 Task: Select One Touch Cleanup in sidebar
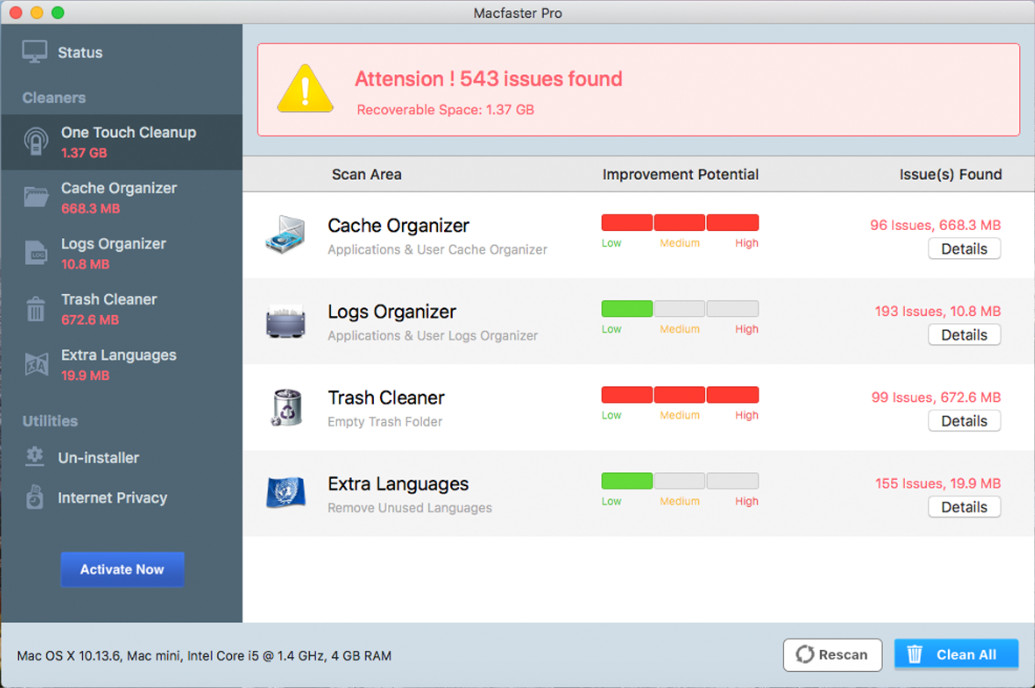tap(121, 142)
